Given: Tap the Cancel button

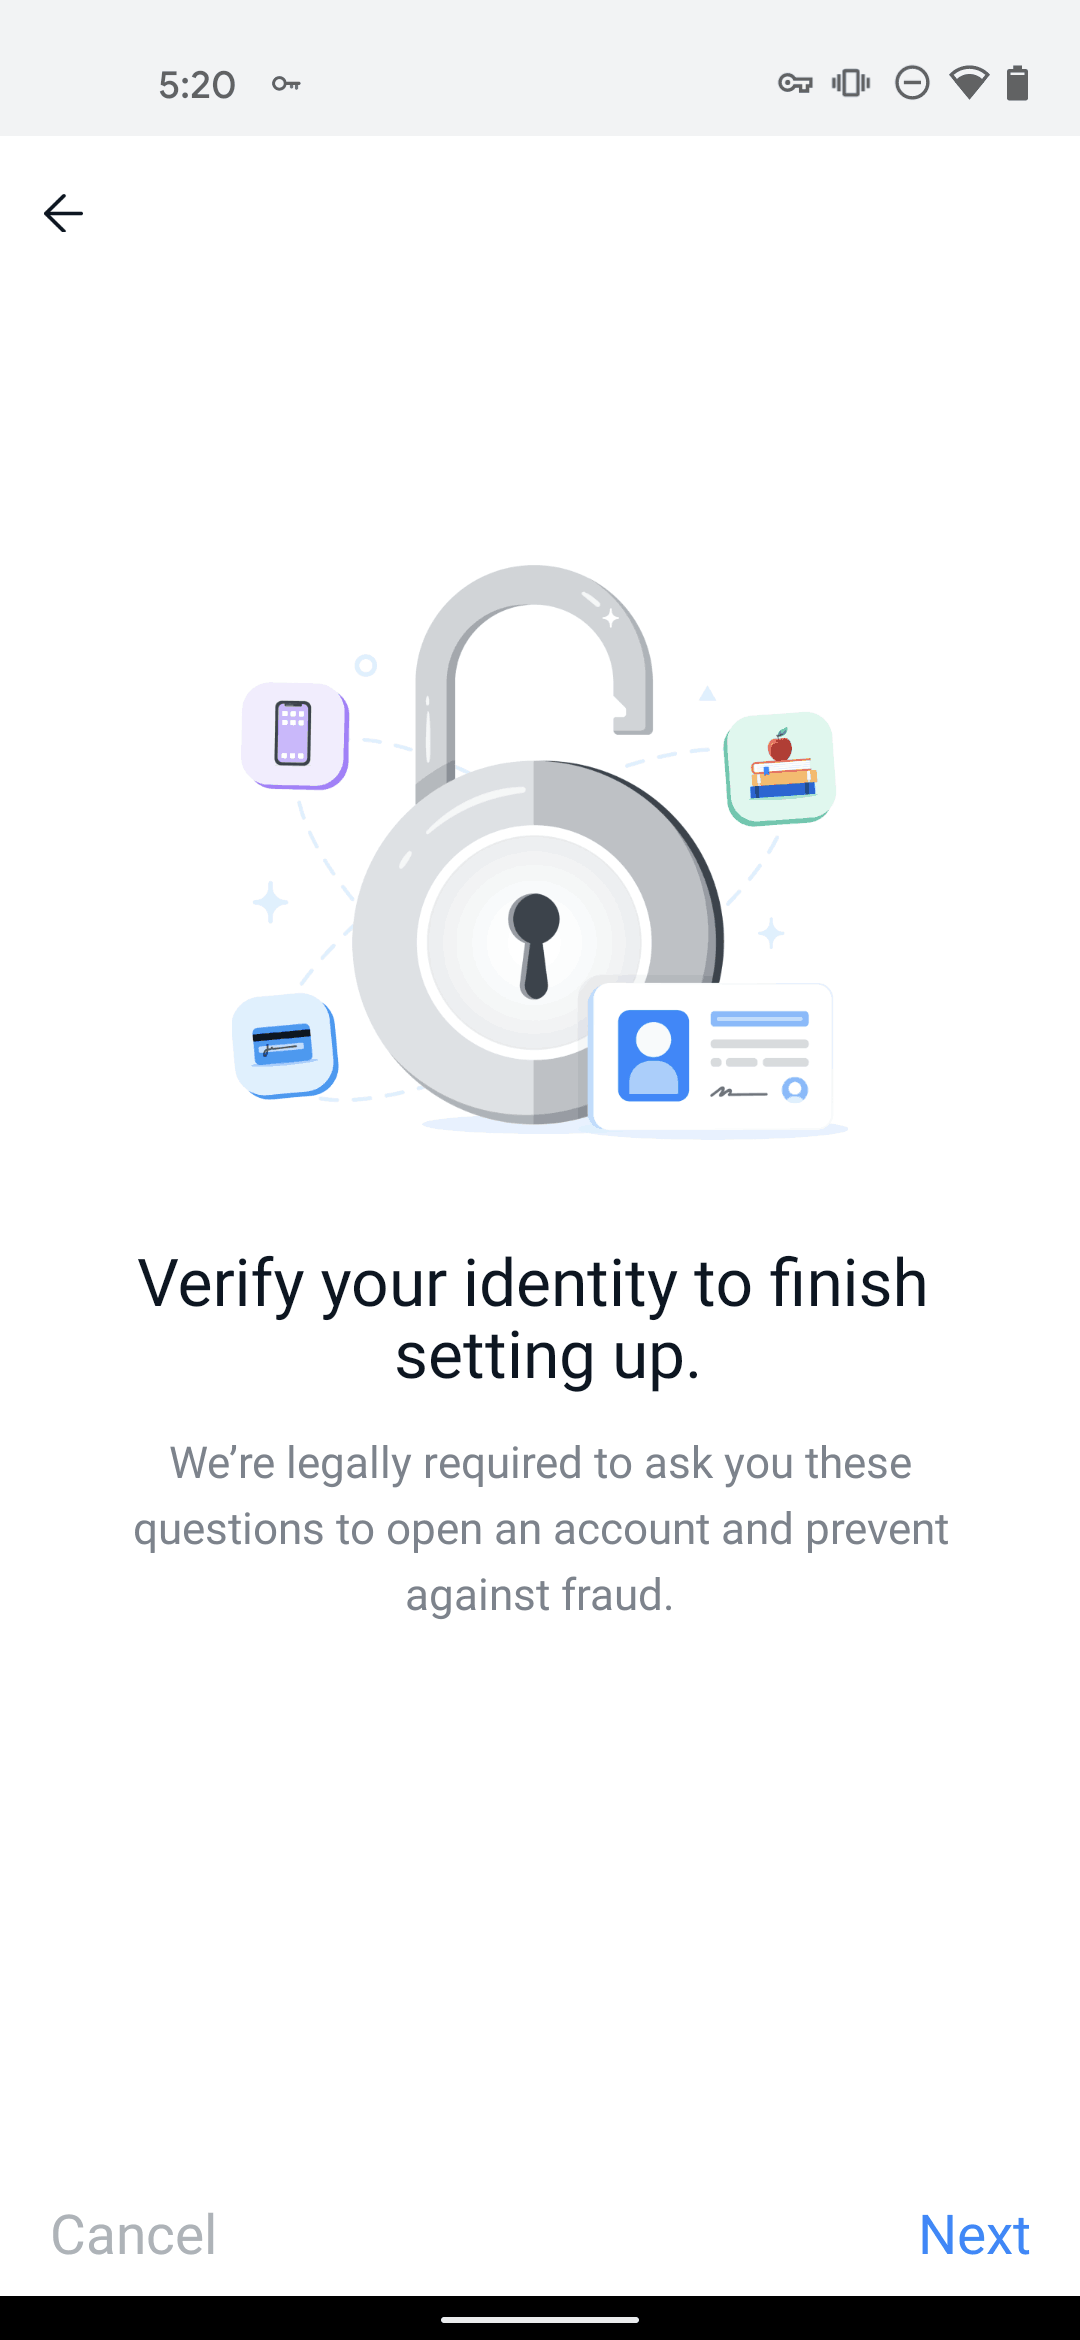Looking at the screenshot, I should pos(133,2234).
